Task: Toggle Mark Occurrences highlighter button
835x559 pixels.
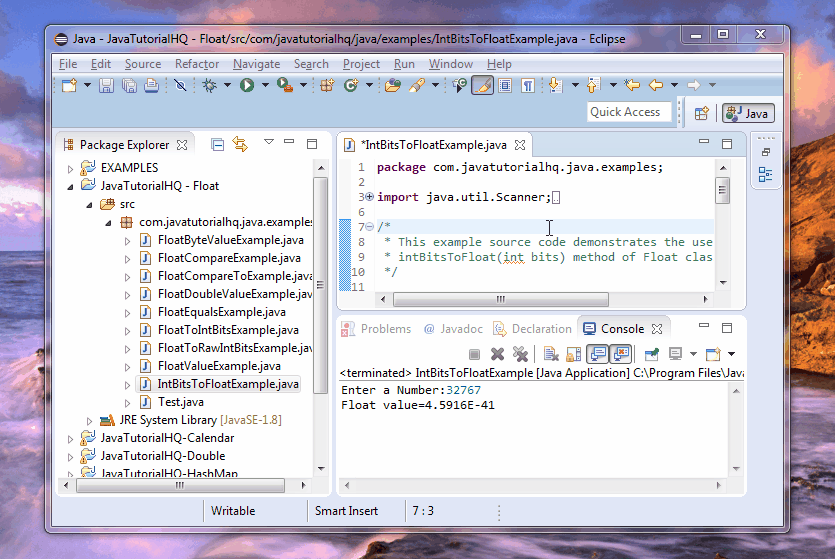Action: tap(482, 85)
